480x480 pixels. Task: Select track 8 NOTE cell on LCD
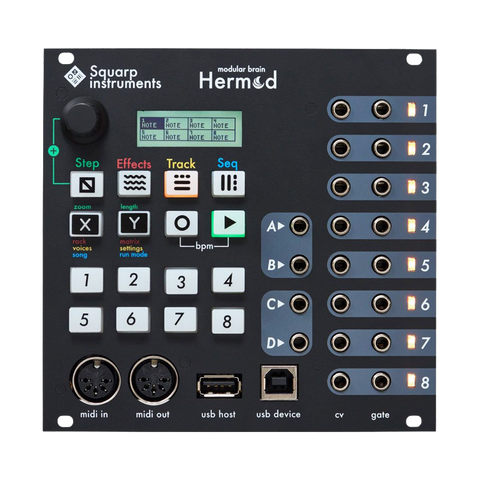click(223, 135)
